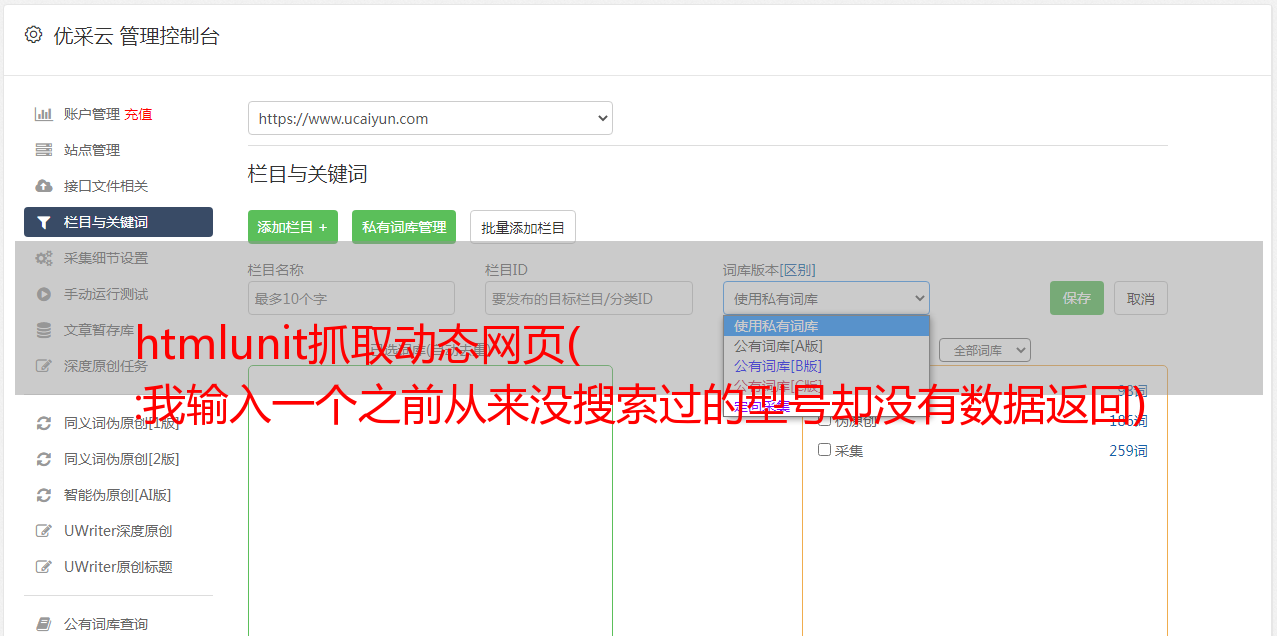
Task: Open the 词库版本 dropdown showing 使用私有词库
Action: click(826, 298)
